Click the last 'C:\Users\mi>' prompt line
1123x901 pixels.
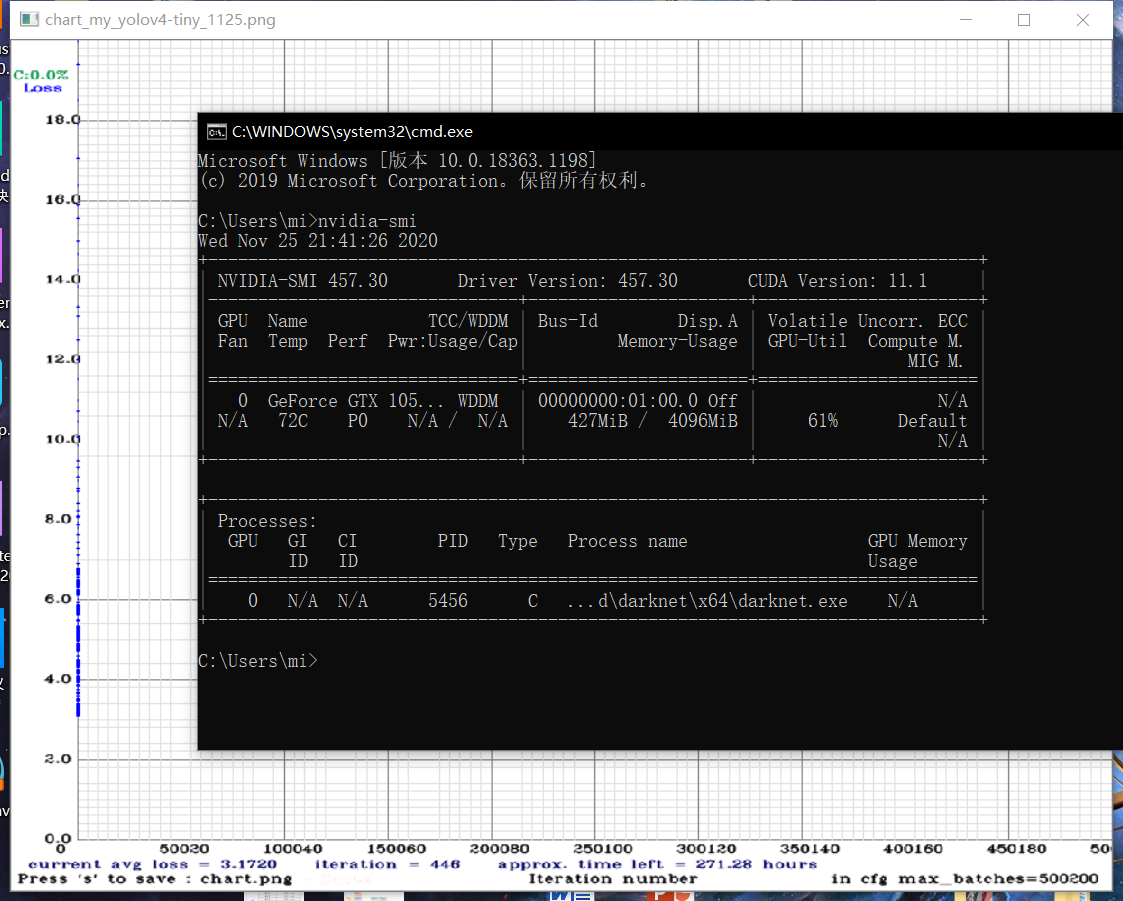click(x=258, y=660)
